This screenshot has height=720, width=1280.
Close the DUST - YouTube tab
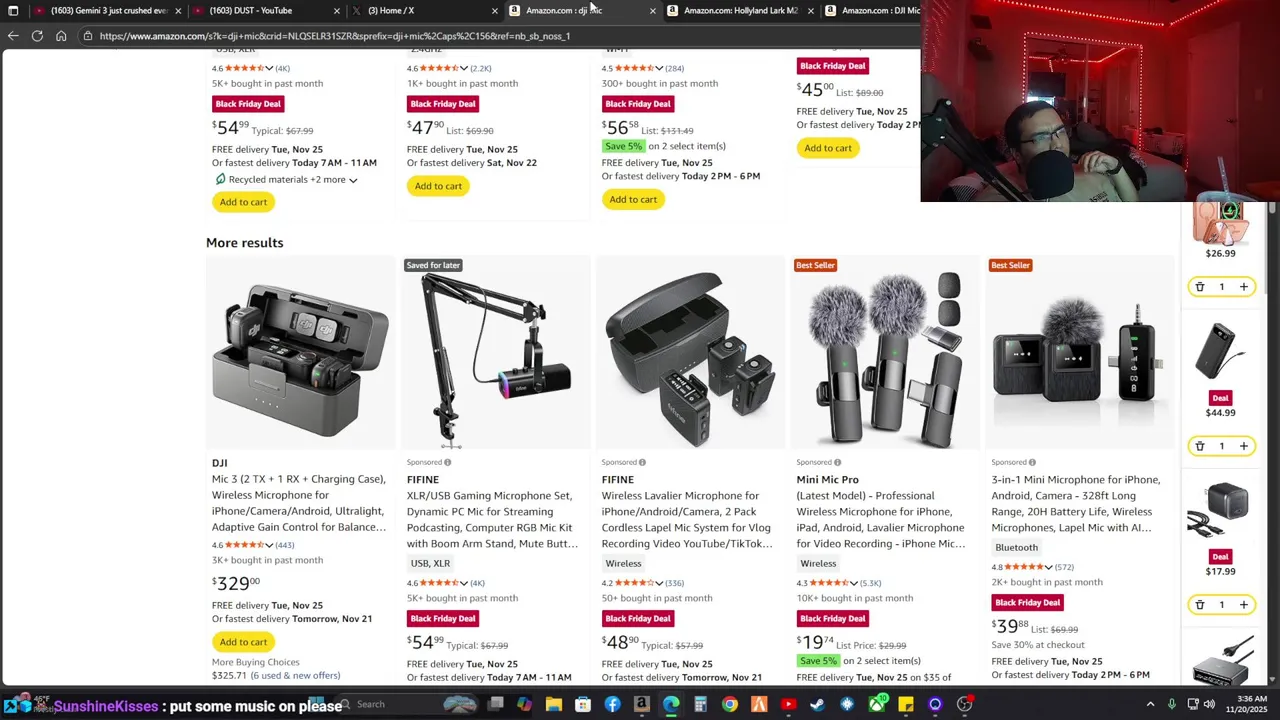tap(336, 11)
